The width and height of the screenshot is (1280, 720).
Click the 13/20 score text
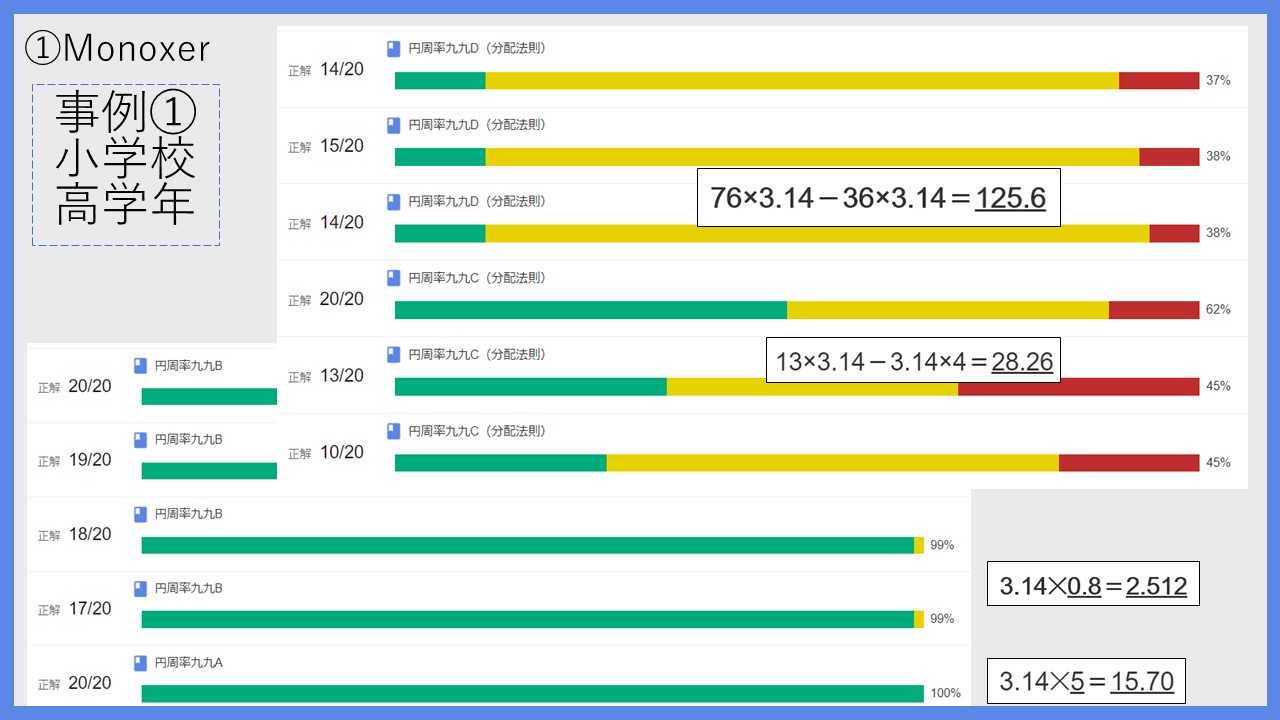point(342,376)
